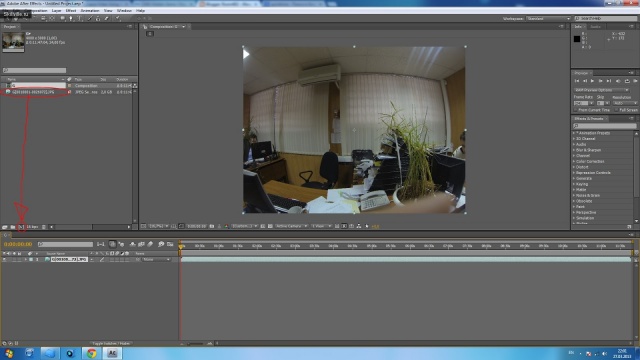Open the Workspace Standard dropdown

[x=549, y=19]
